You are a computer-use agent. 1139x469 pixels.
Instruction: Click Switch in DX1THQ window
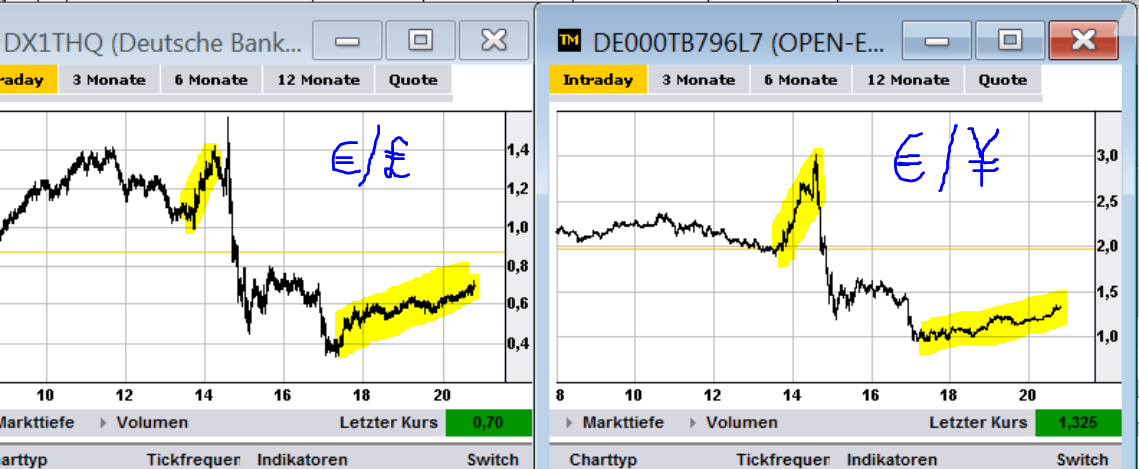(x=493, y=459)
